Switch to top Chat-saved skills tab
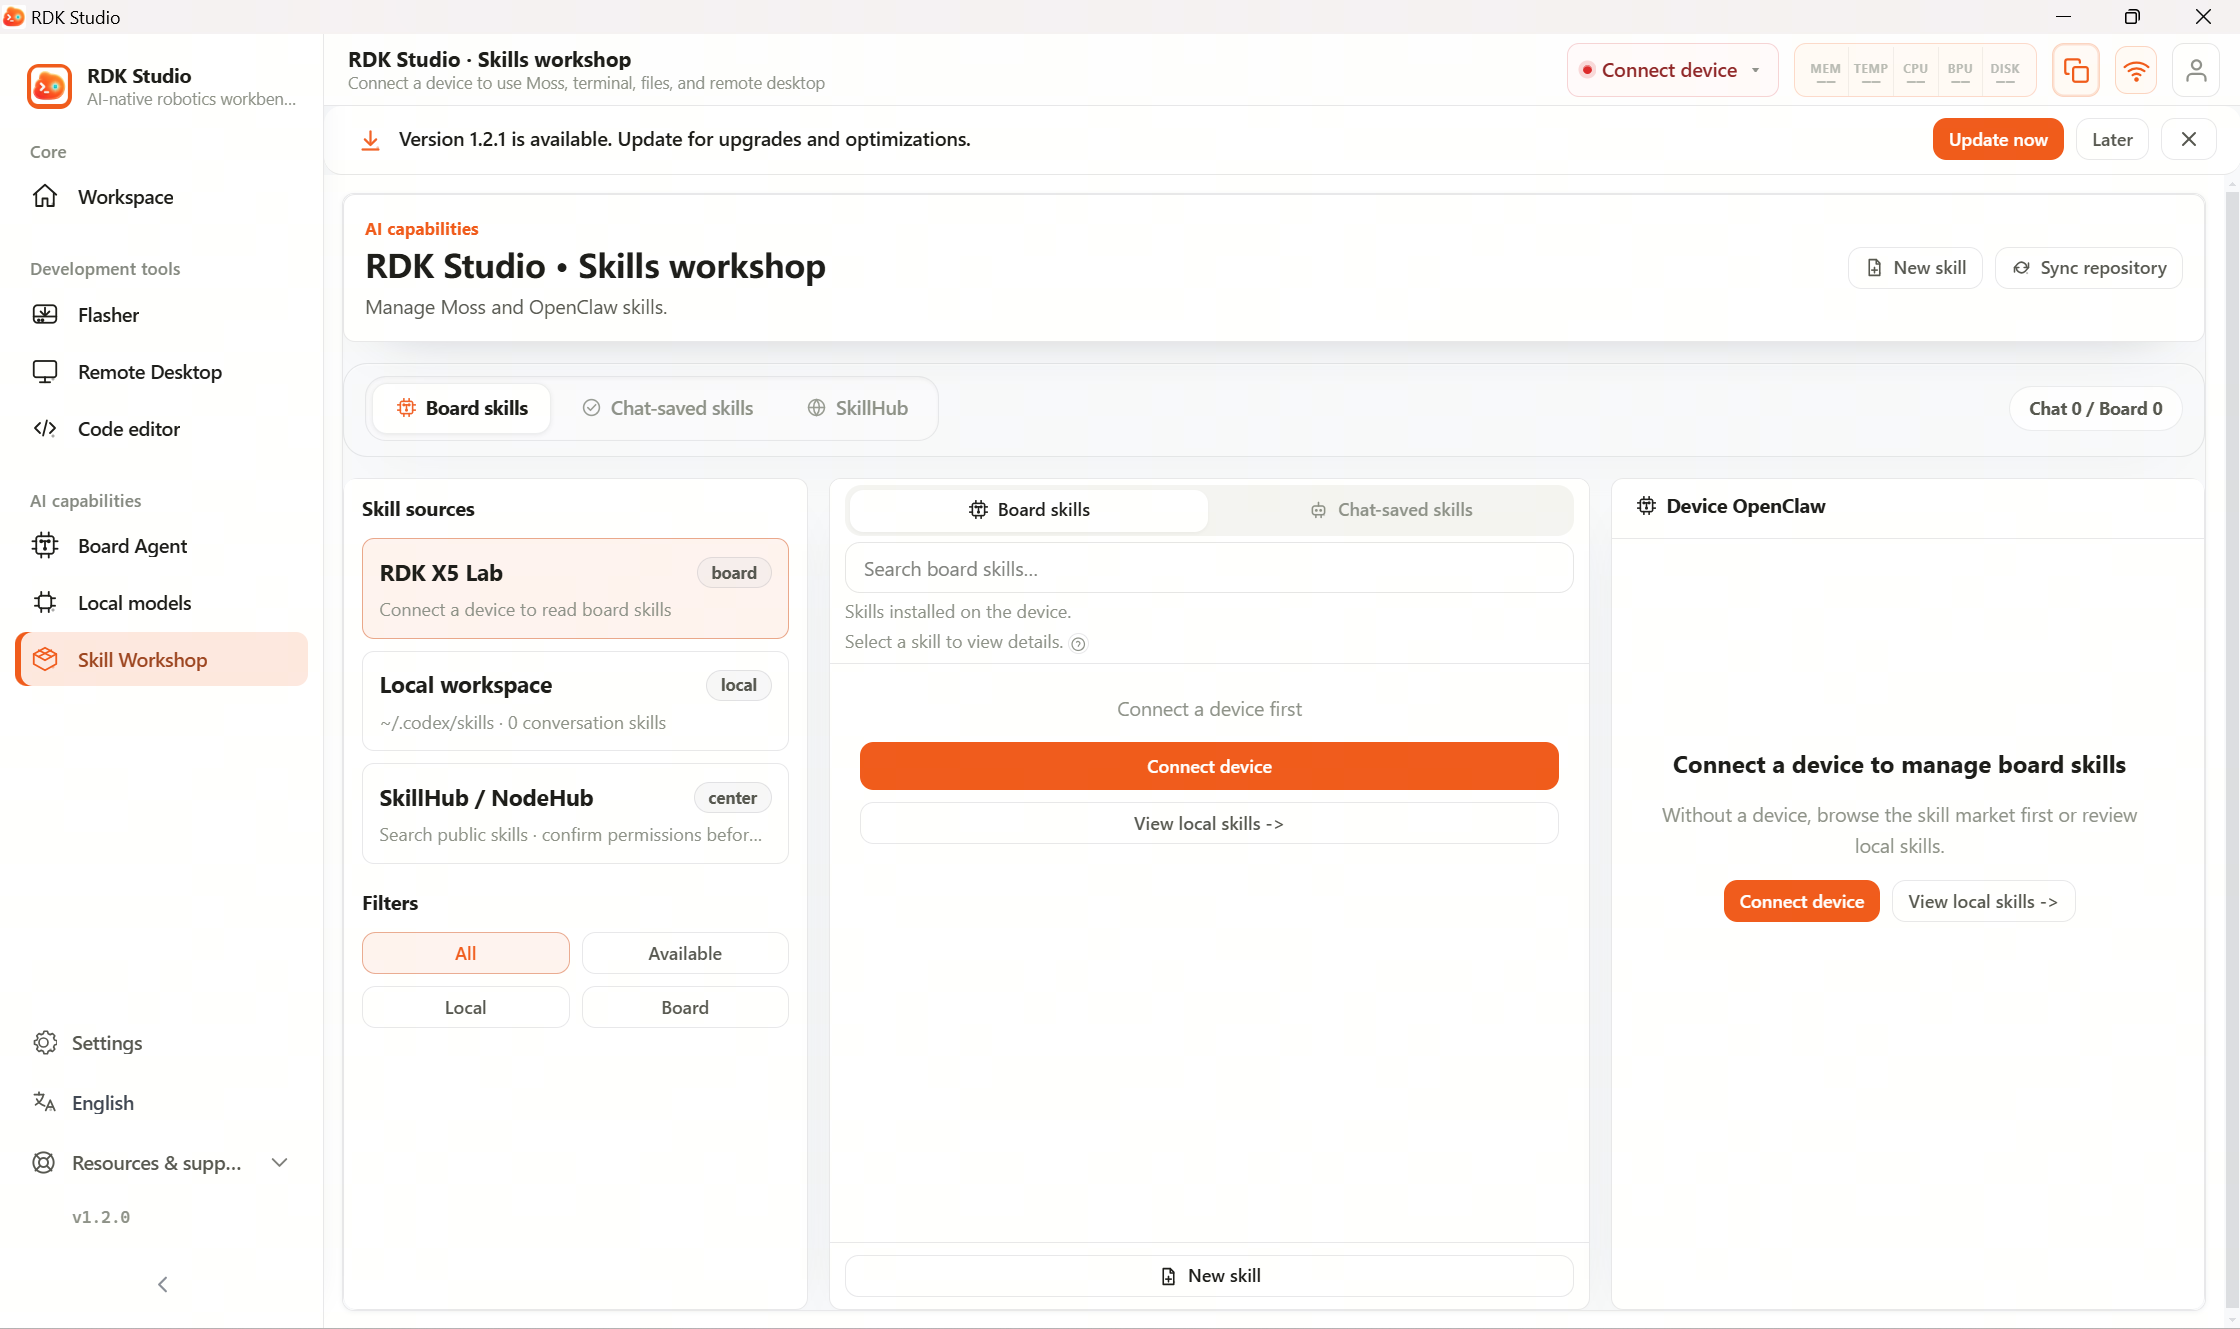Viewport: 2240px width, 1329px height. pyautogui.click(x=668, y=408)
